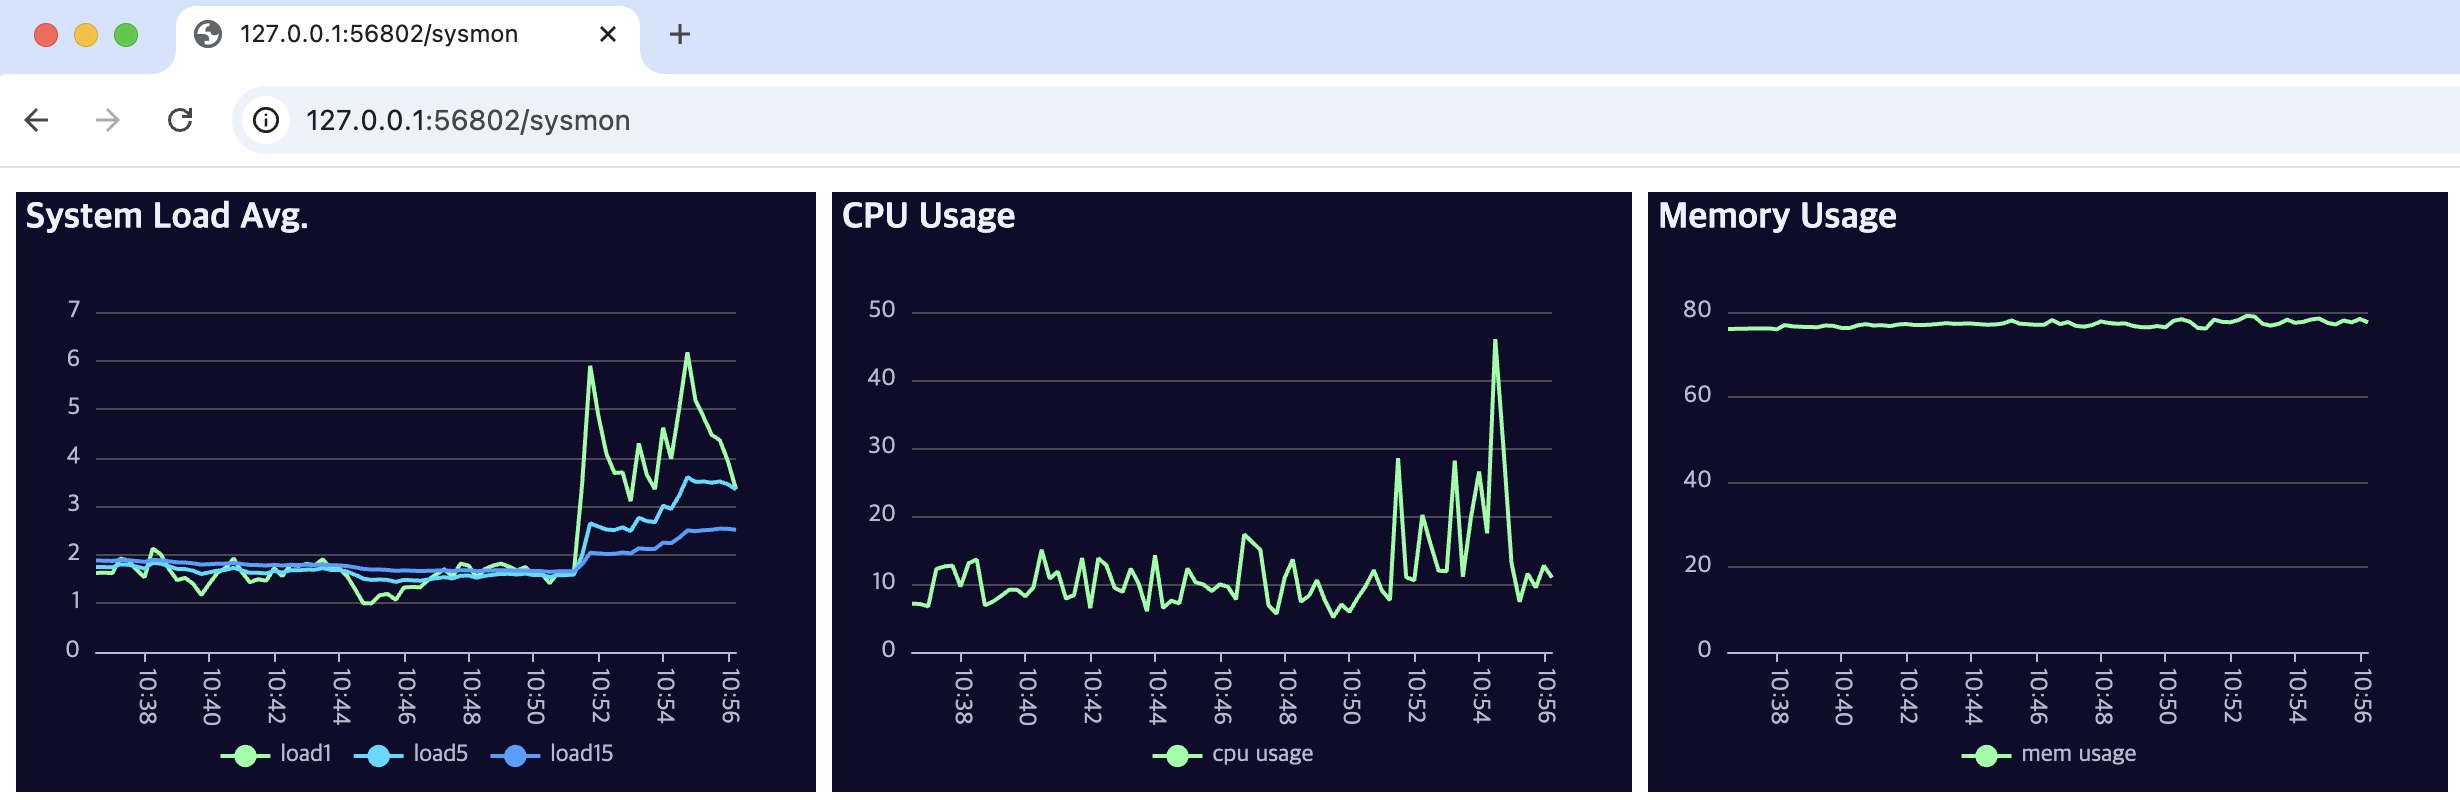Reload the sysmon page
This screenshot has width=2460, height=800.
tap(180, 120)
